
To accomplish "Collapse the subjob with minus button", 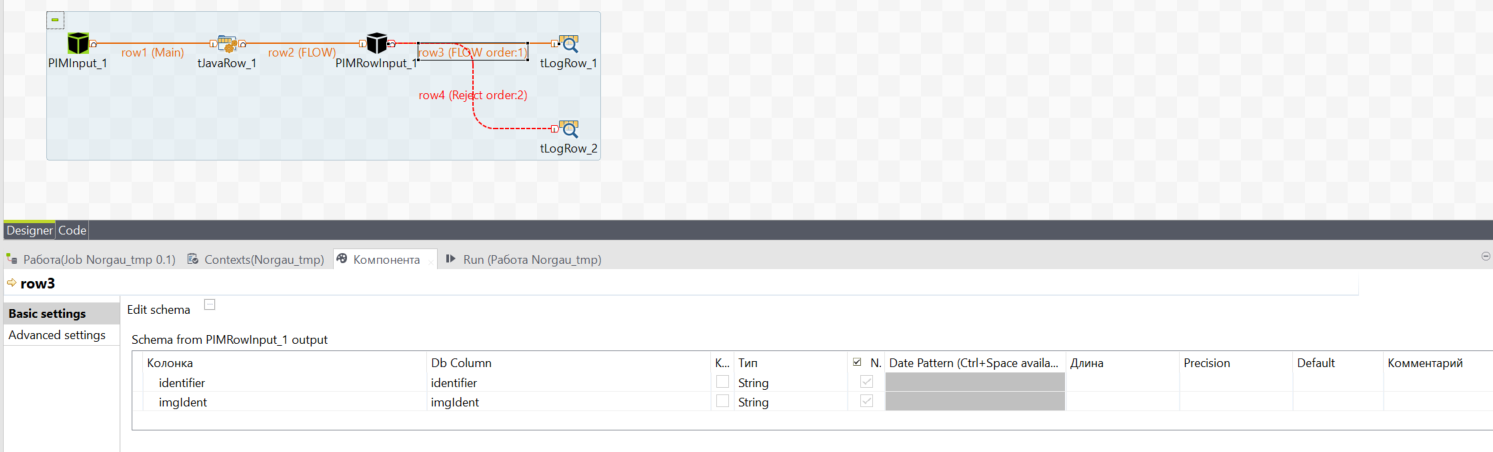I will [56, 20].
